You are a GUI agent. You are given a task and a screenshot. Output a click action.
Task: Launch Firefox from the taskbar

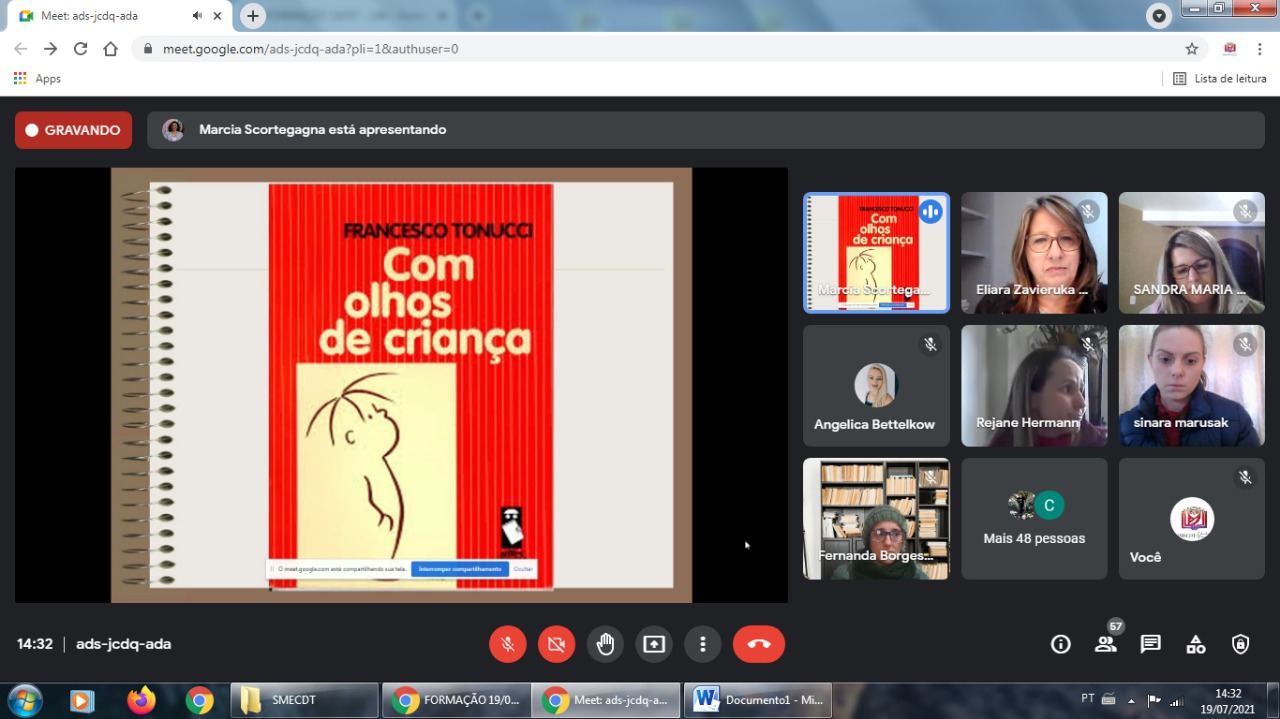(x=142, y=701)
